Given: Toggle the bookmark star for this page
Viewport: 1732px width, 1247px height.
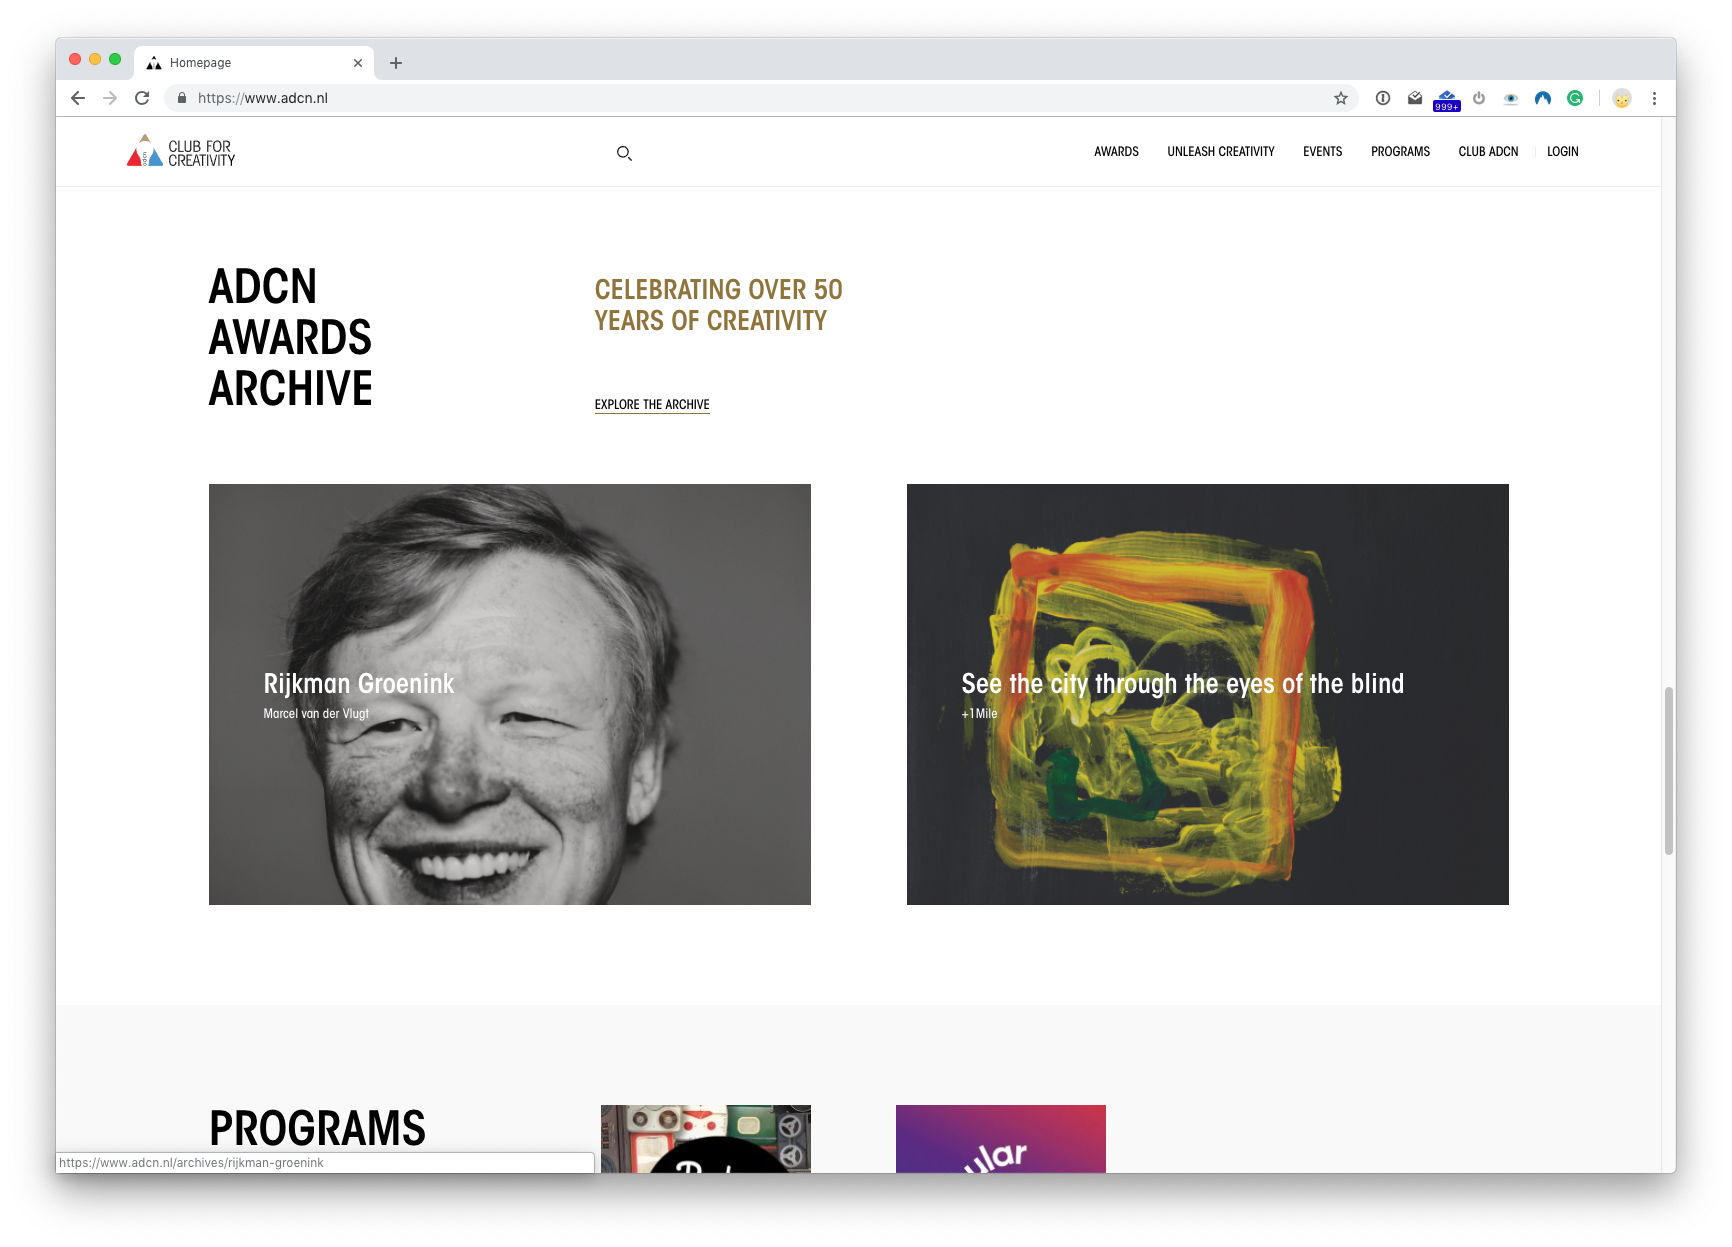Looking at the screenshot, I should pos(1340,98).
